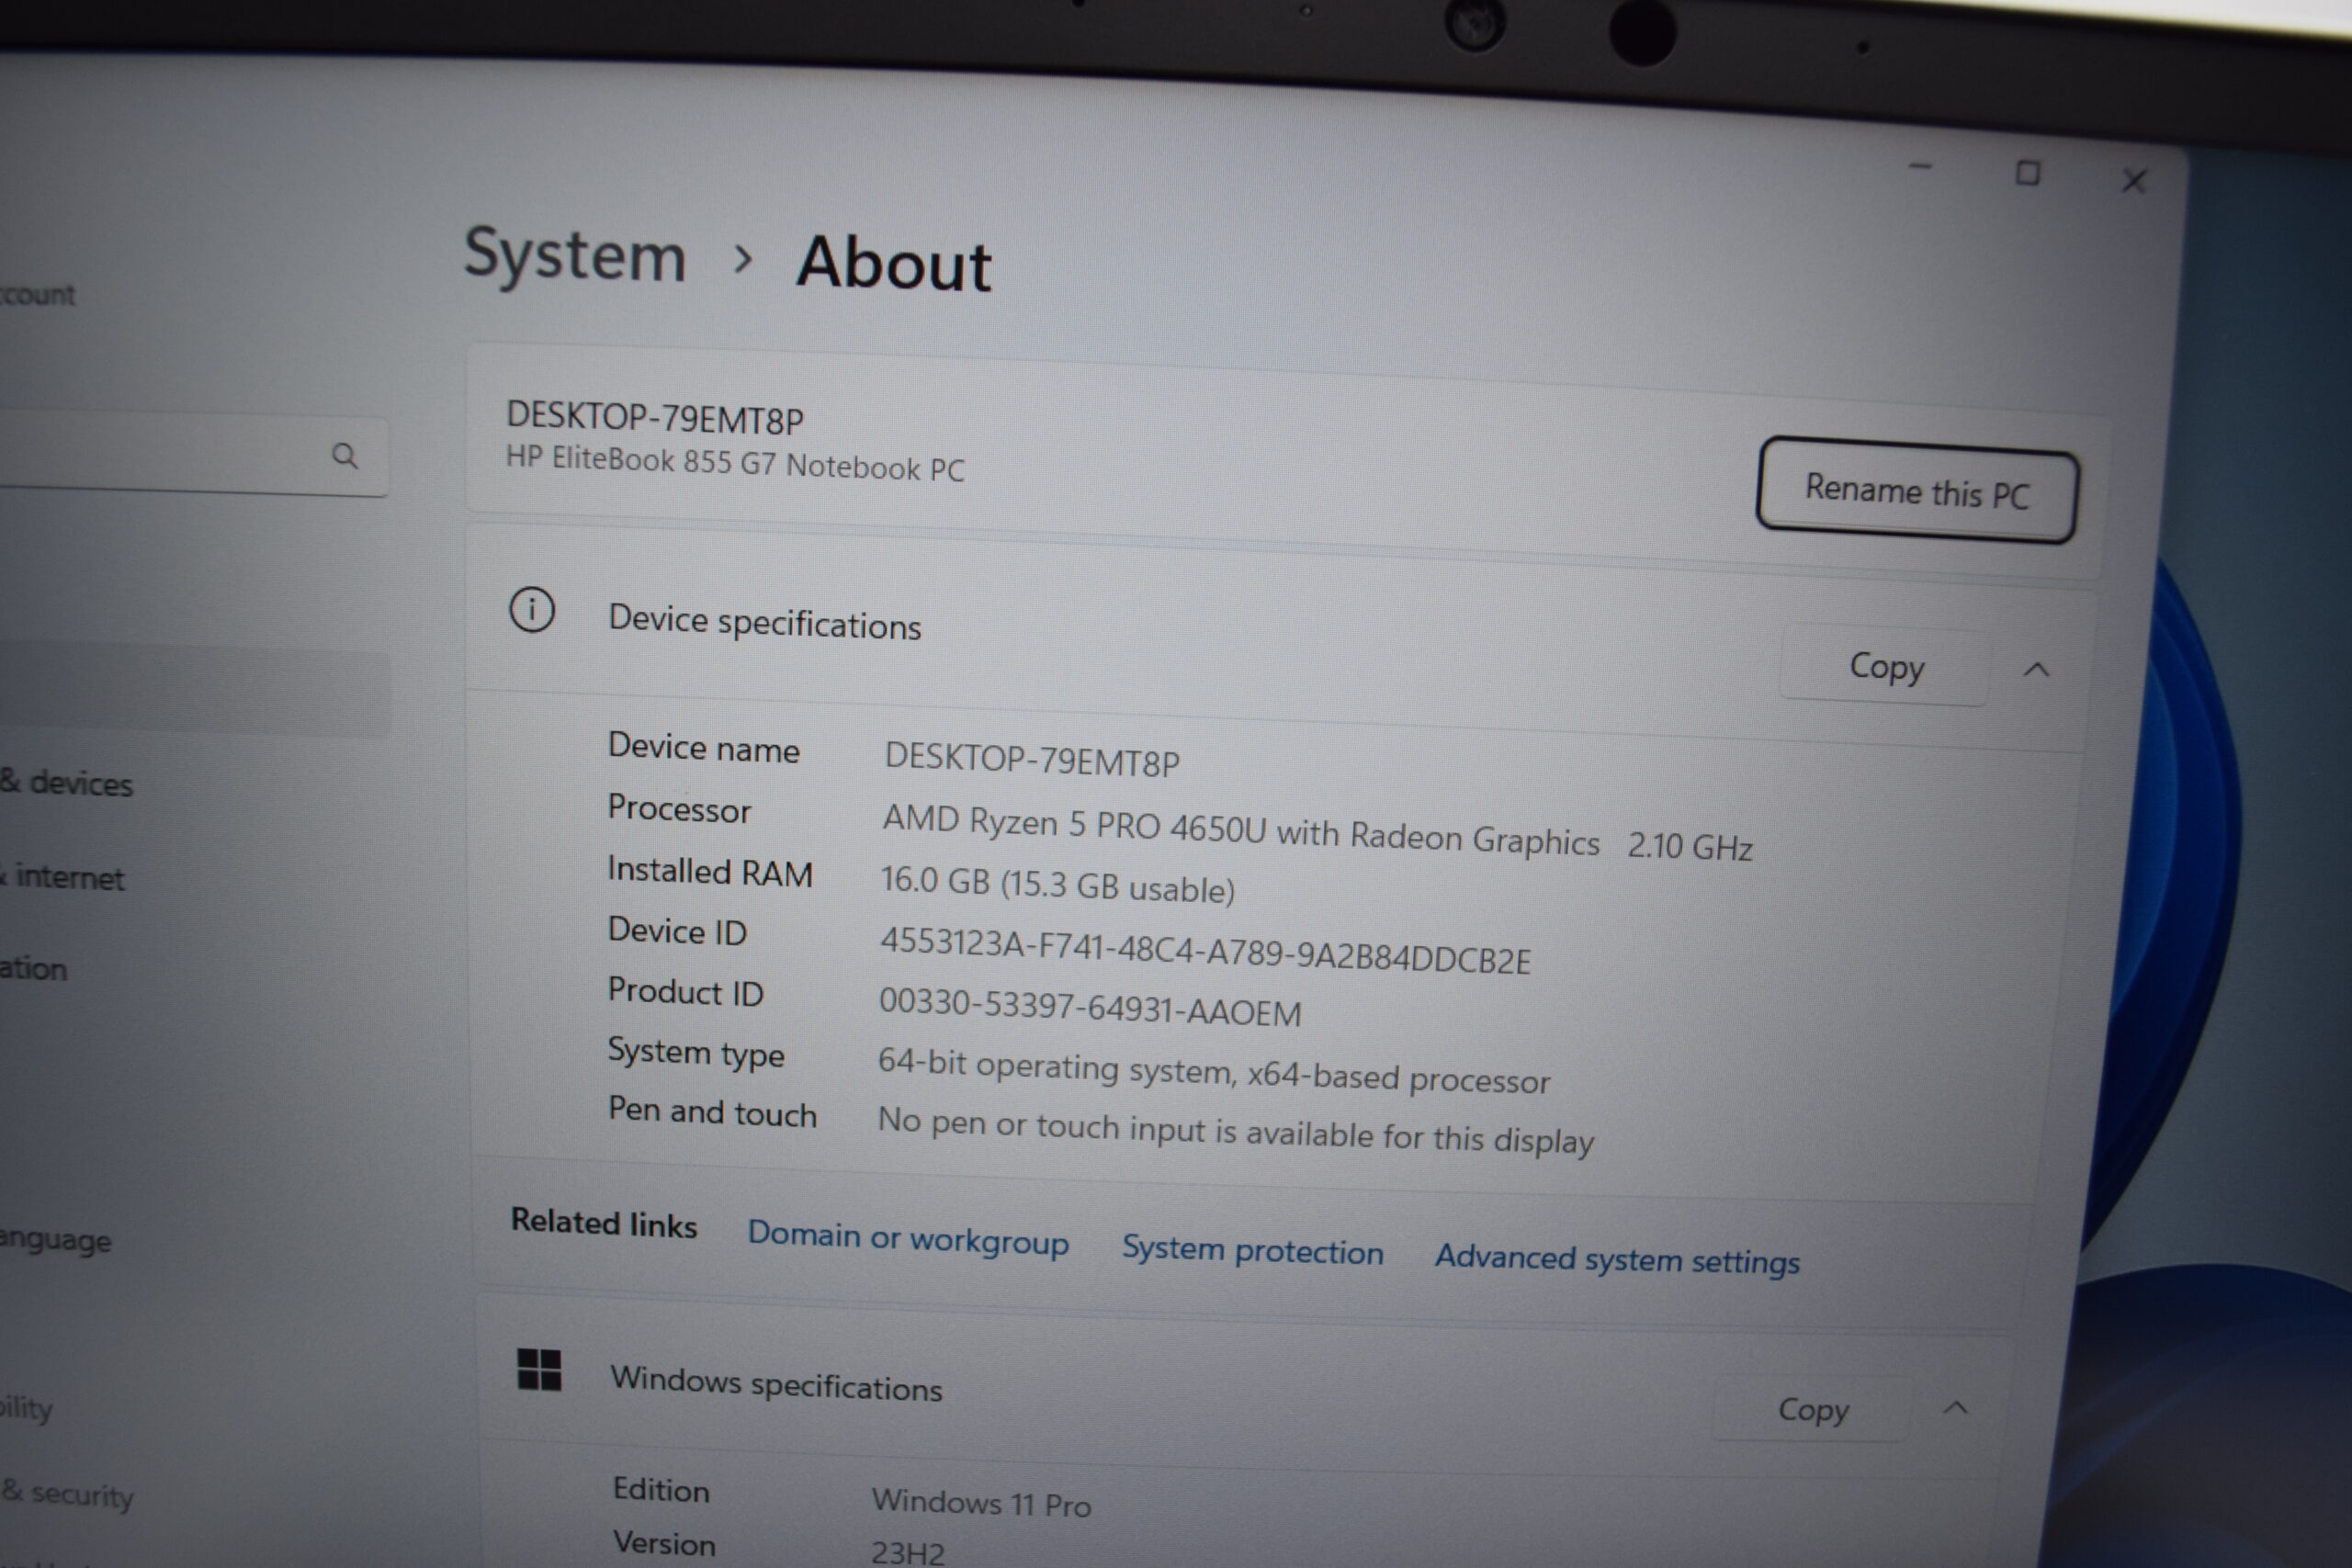
Task: Select the Product ID '00330-53397-64931-AAOEM'
Action: click(1090, 1007)
